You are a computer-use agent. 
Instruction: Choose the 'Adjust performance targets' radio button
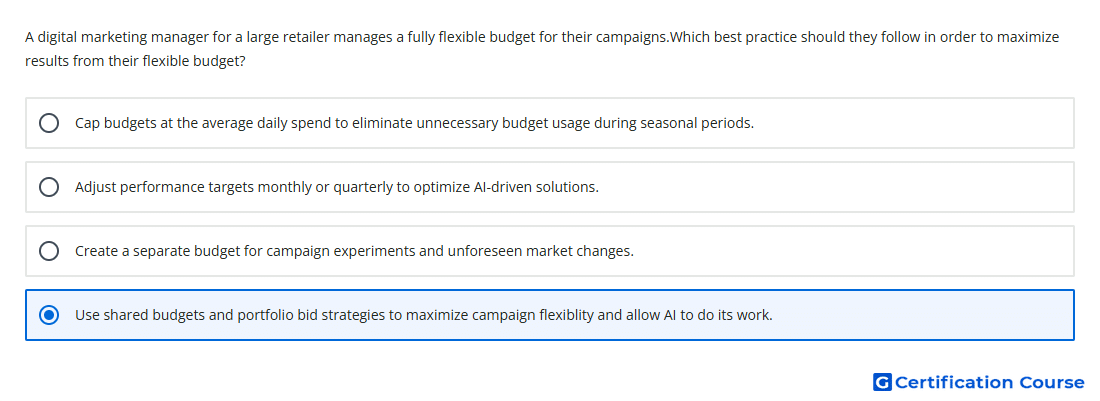tap(49, 187)
